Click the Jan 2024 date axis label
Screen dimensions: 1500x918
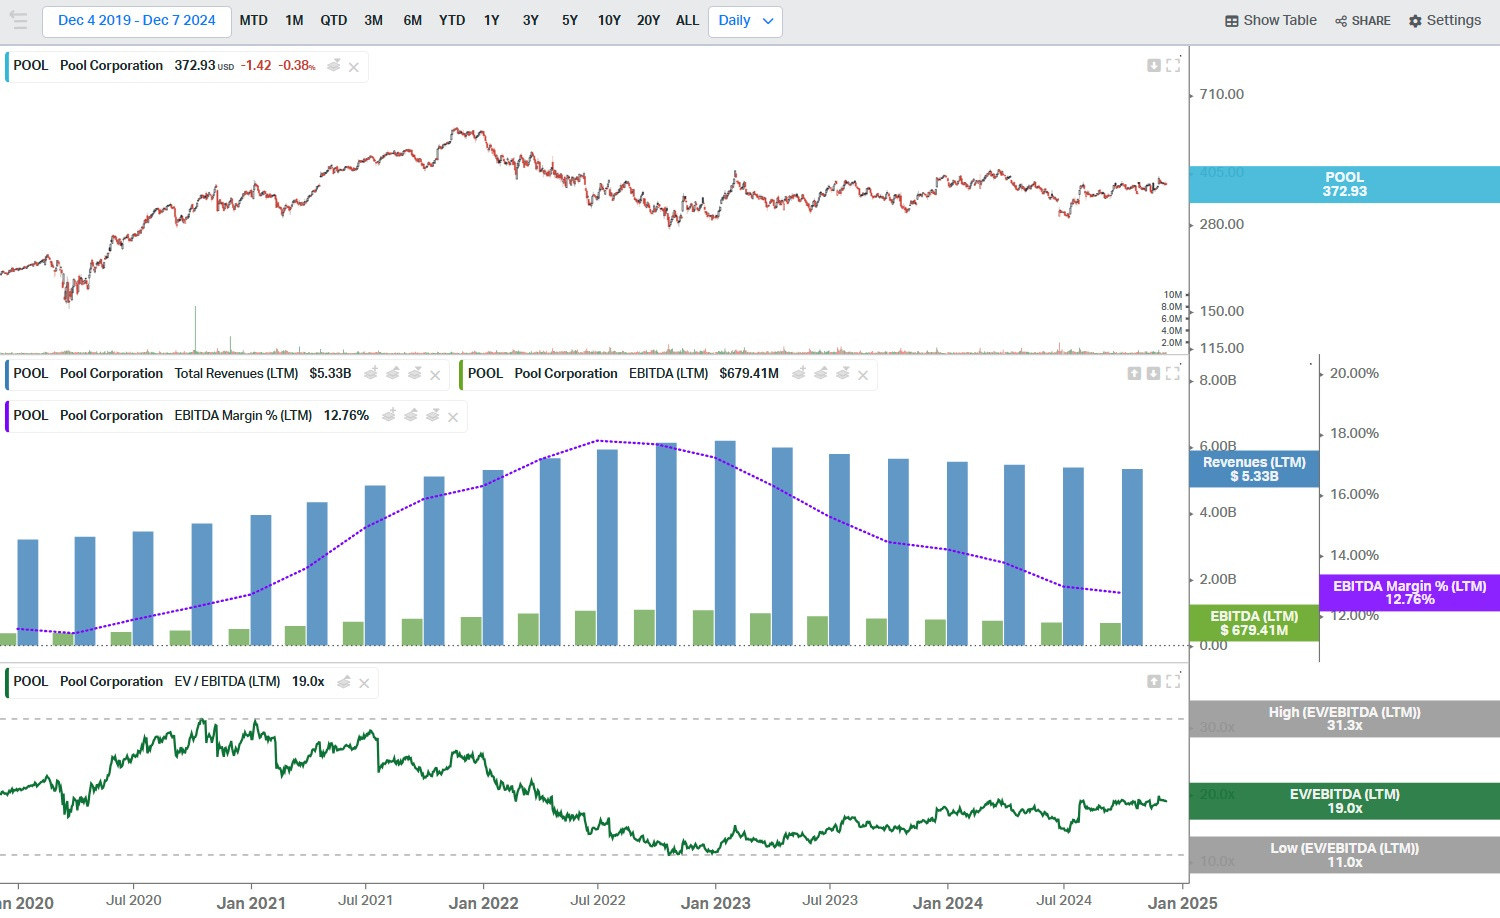tap(948, 903)
